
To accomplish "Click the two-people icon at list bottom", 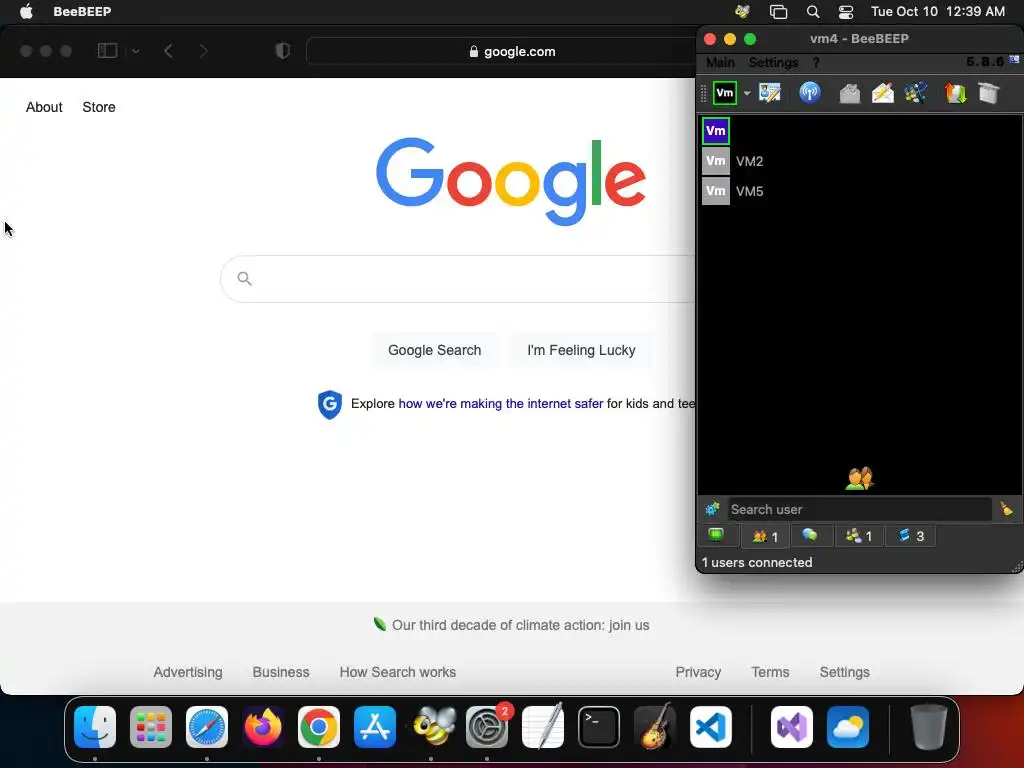I will tap(859, 479).
